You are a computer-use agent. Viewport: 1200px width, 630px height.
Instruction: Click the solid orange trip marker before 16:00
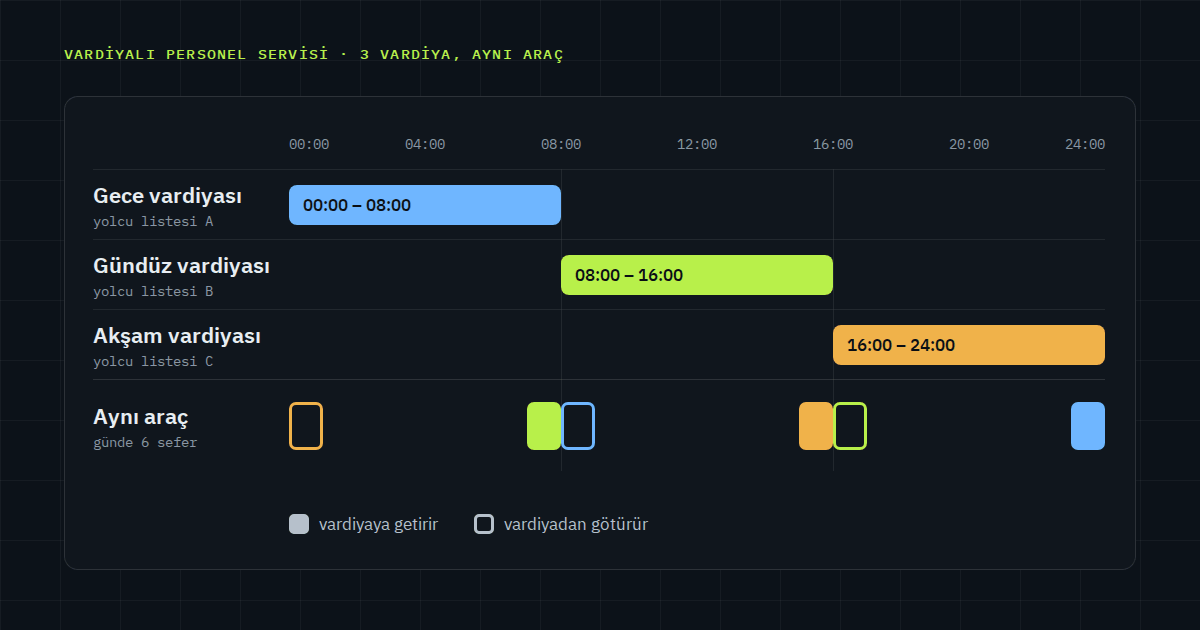pos(816,426)
